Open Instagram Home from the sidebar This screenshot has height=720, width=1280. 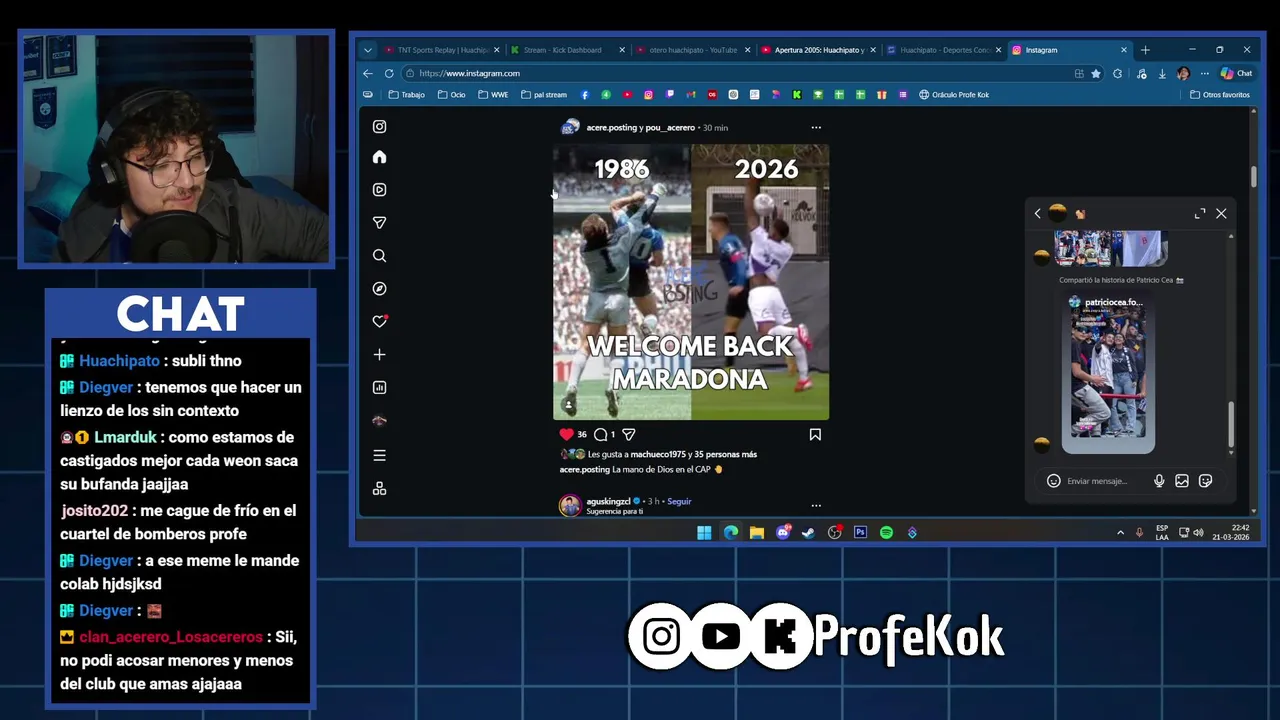click(379, 157)
